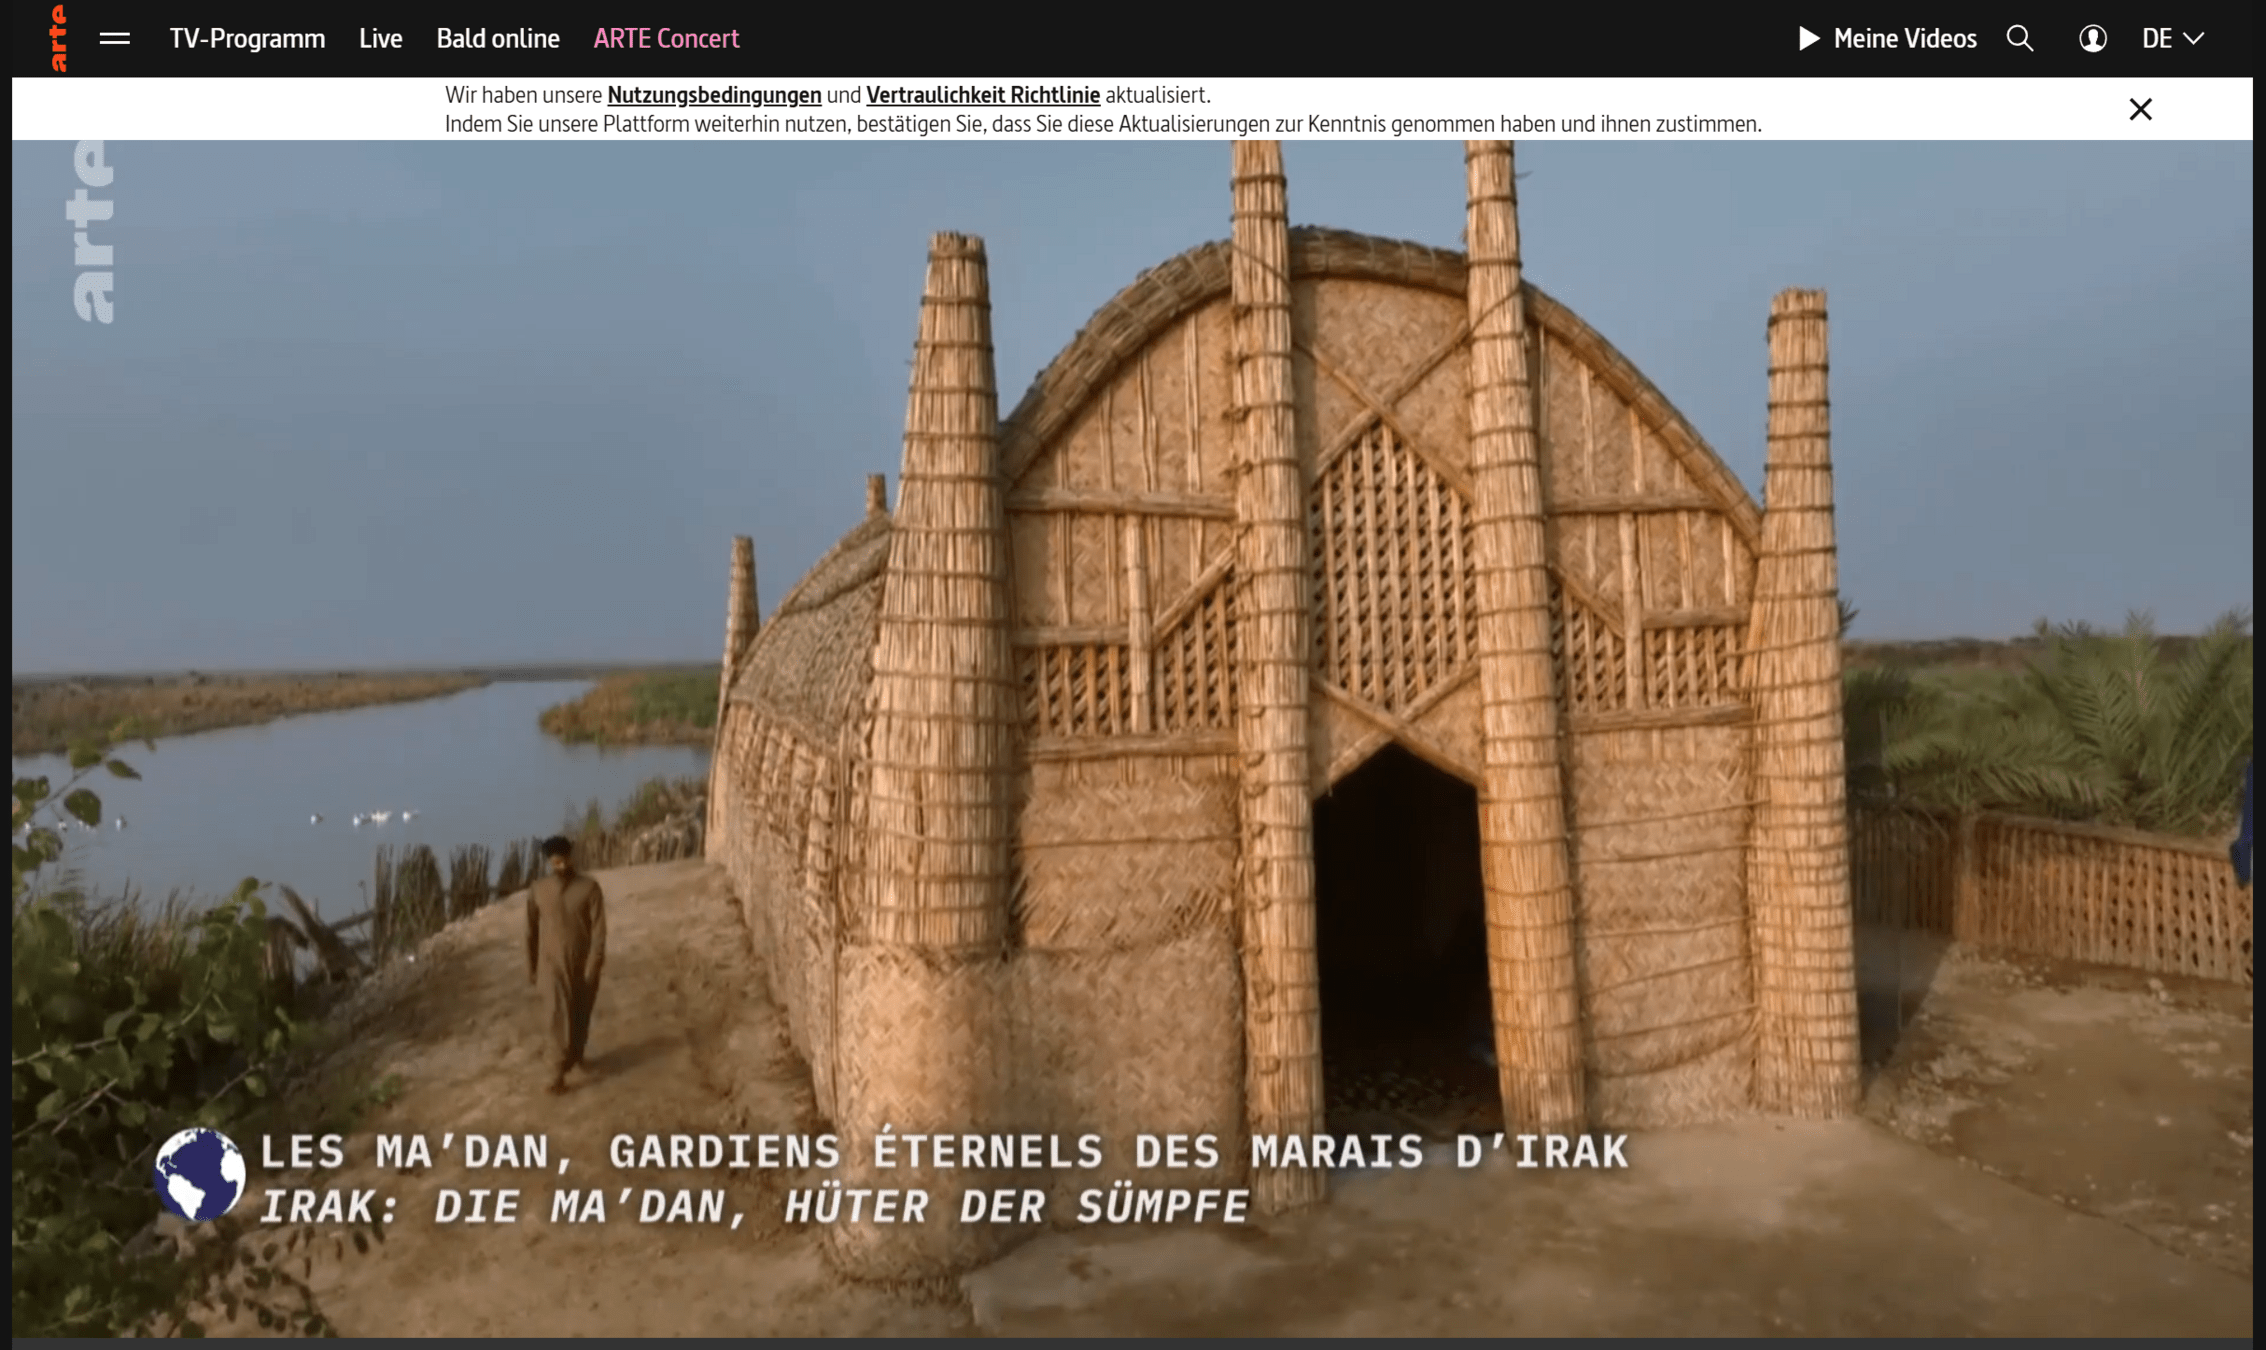Image resolution: width=2266 pixels, height=1350 pixels.
Task: Open the search magnifier icon
Action: coord(2019,39)
